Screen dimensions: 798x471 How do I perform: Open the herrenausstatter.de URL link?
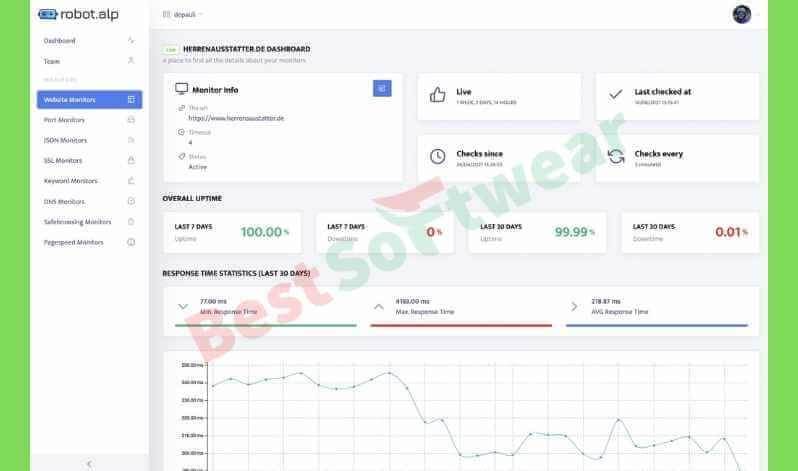pyautogui.click(x=236, y=118)
